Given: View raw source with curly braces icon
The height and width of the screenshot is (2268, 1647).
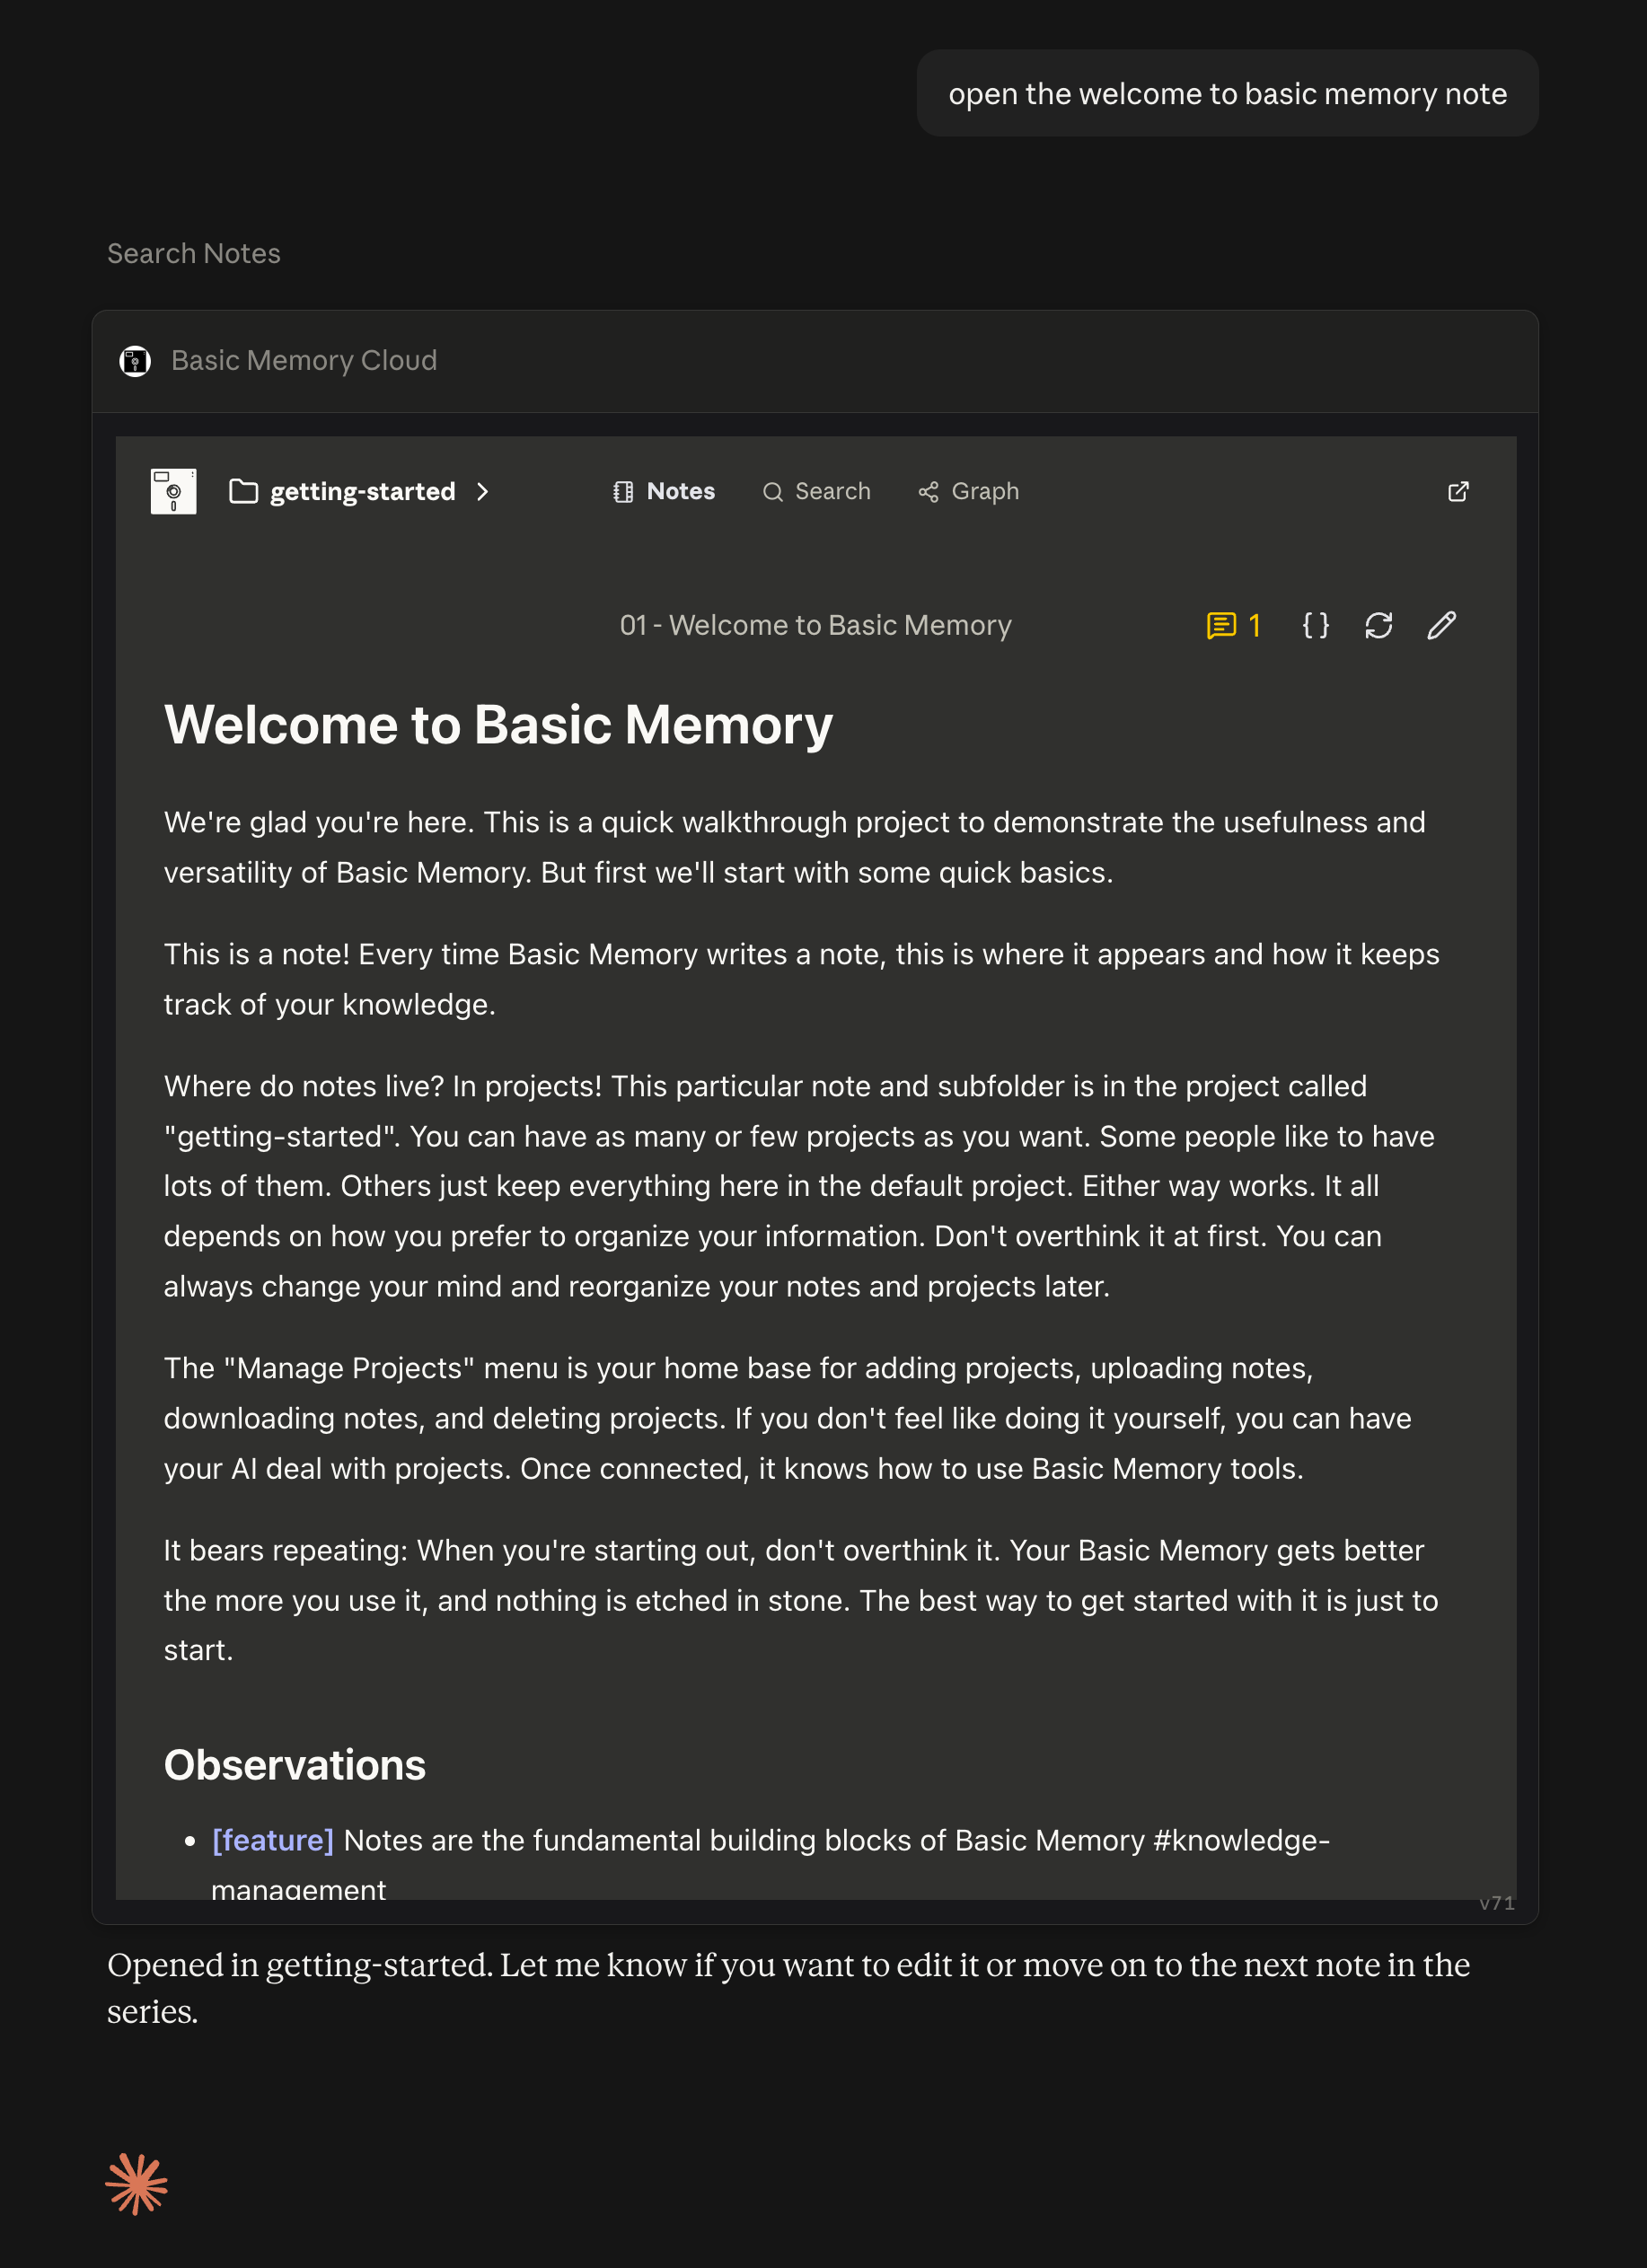Looking at the screenshot, I should pos(1315,625).
